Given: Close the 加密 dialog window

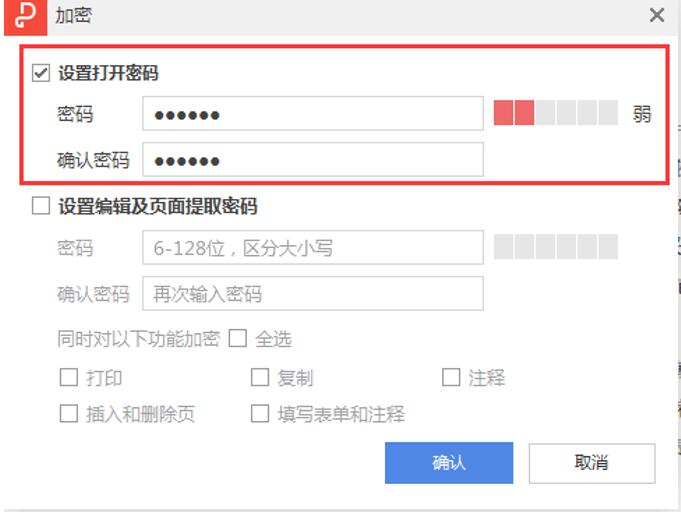Looking at the screenshot, I should tap(657, 15).
